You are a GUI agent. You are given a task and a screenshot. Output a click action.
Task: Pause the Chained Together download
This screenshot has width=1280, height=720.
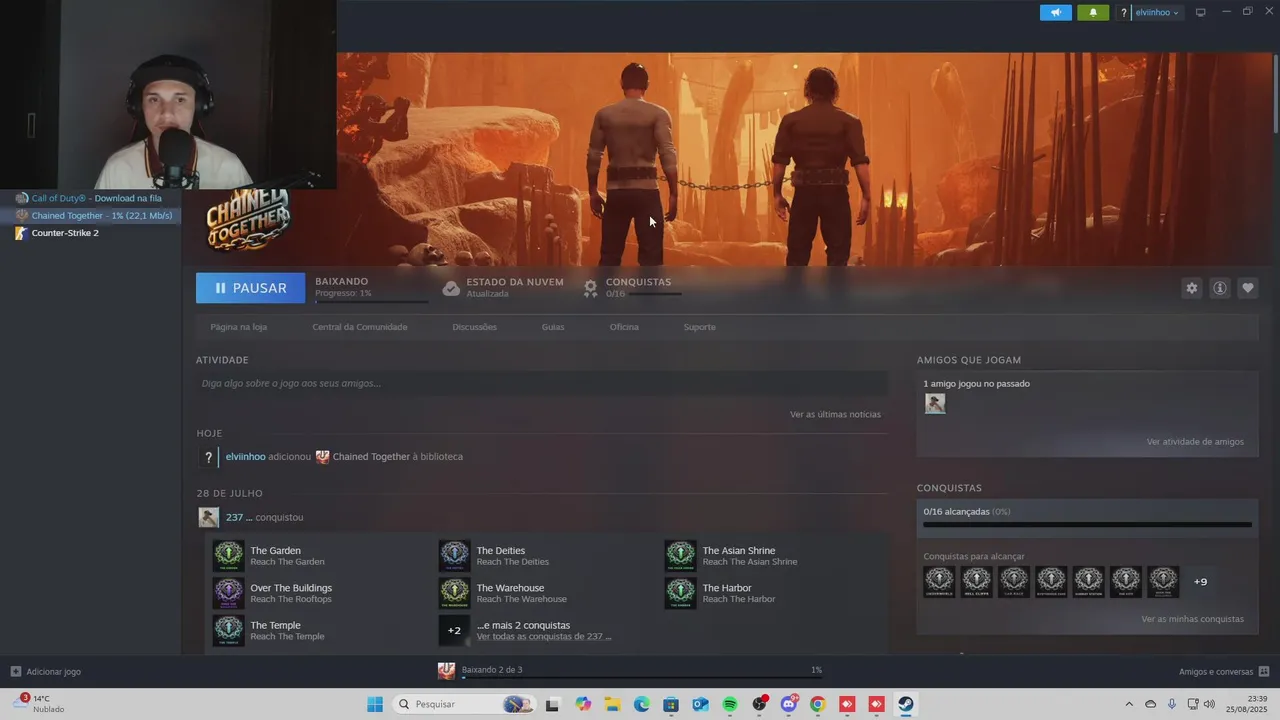pos(250,288)
